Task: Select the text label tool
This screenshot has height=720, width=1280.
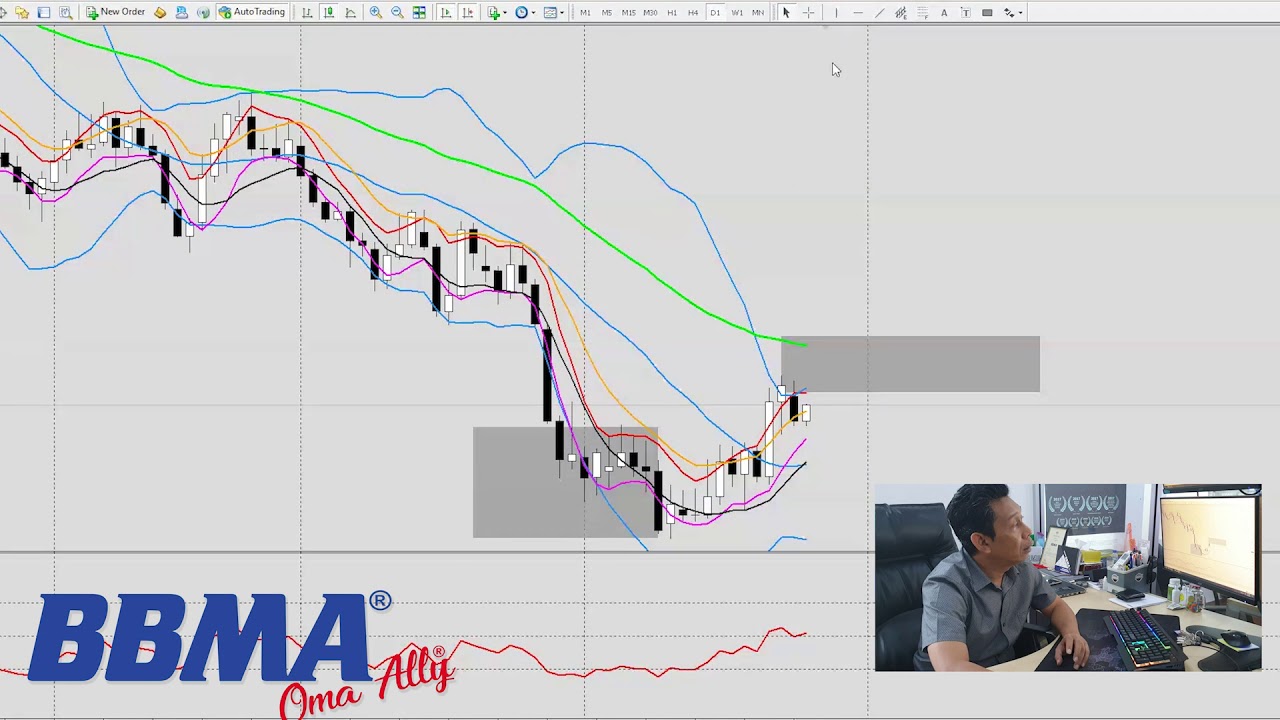Action: pyautogui.click(x=965, y=12)
